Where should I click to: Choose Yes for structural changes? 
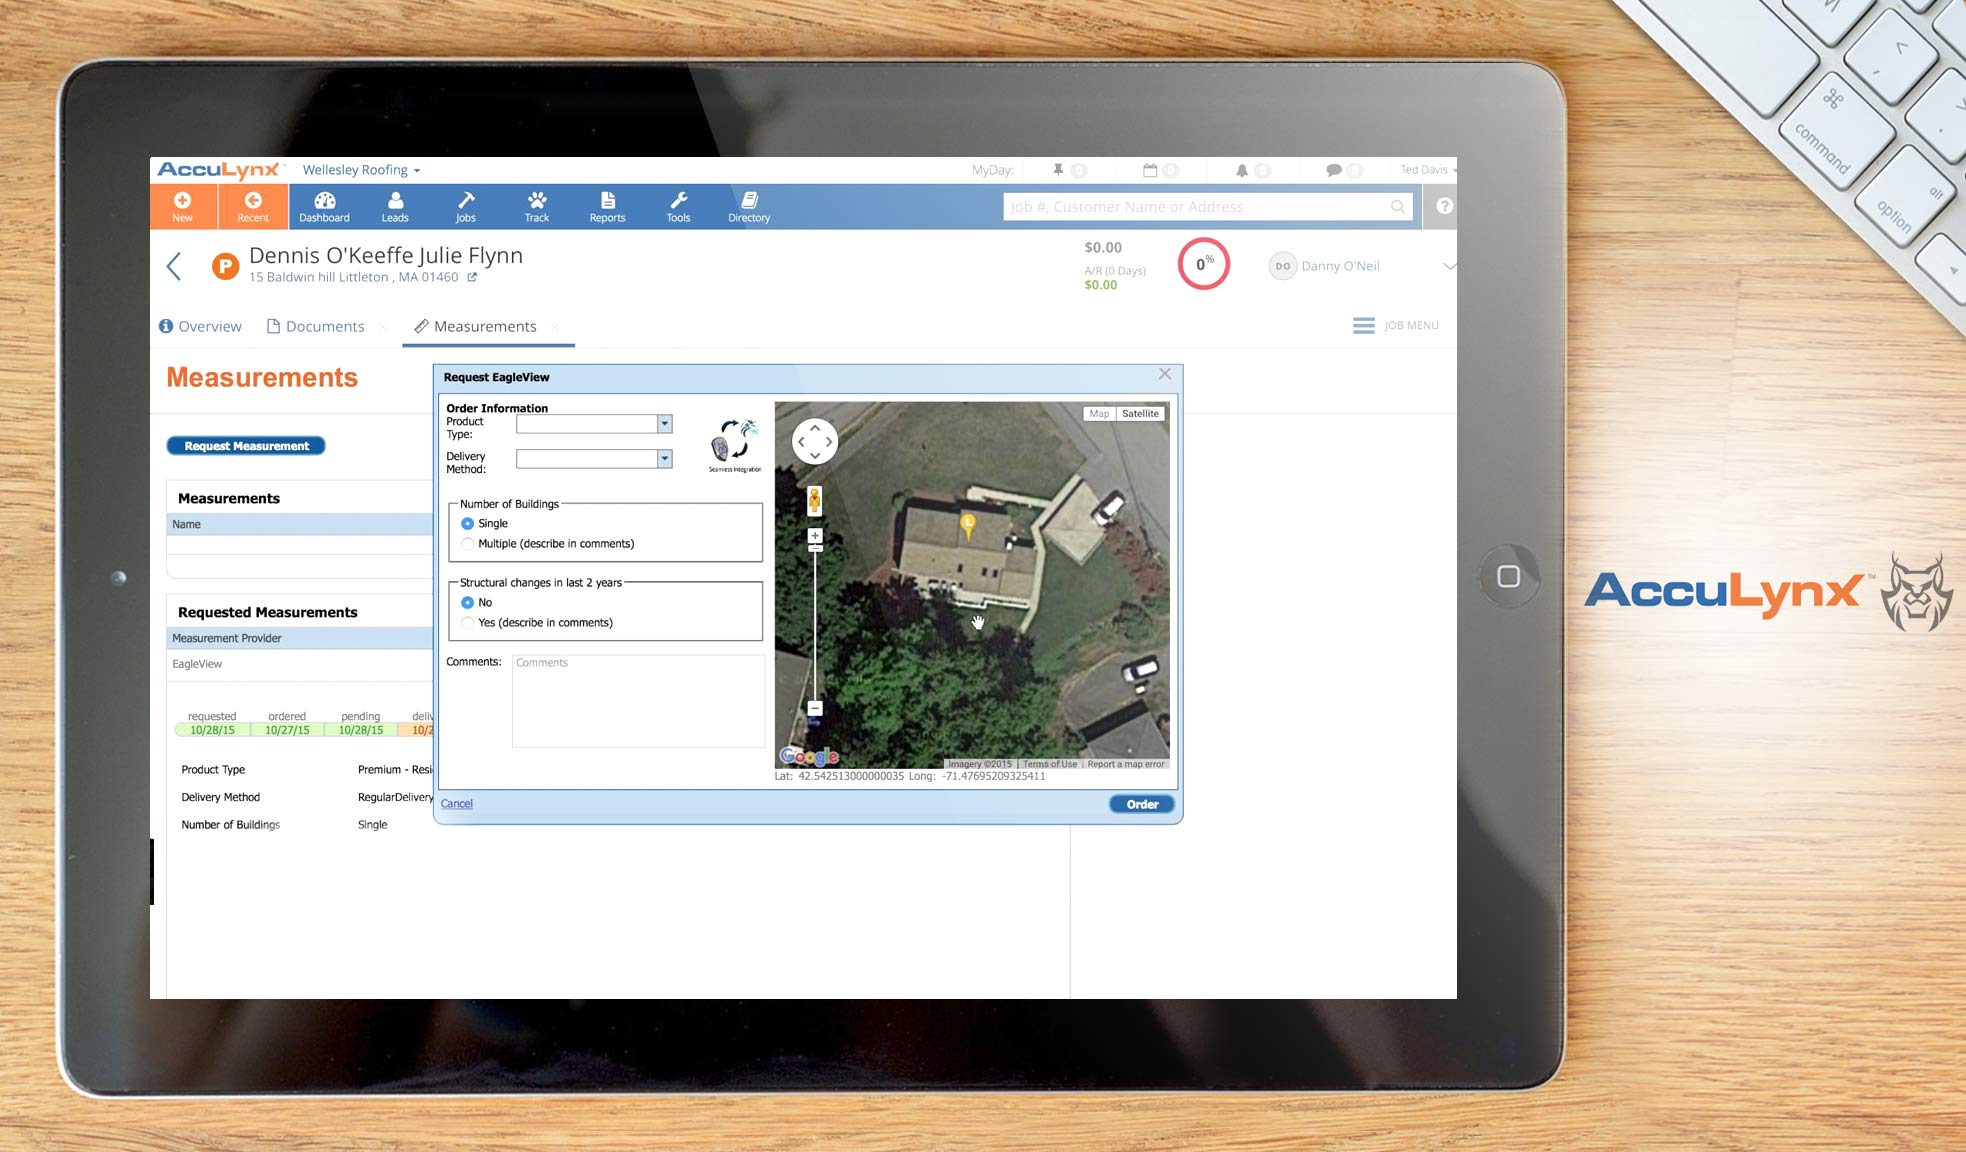coord(468,622)
